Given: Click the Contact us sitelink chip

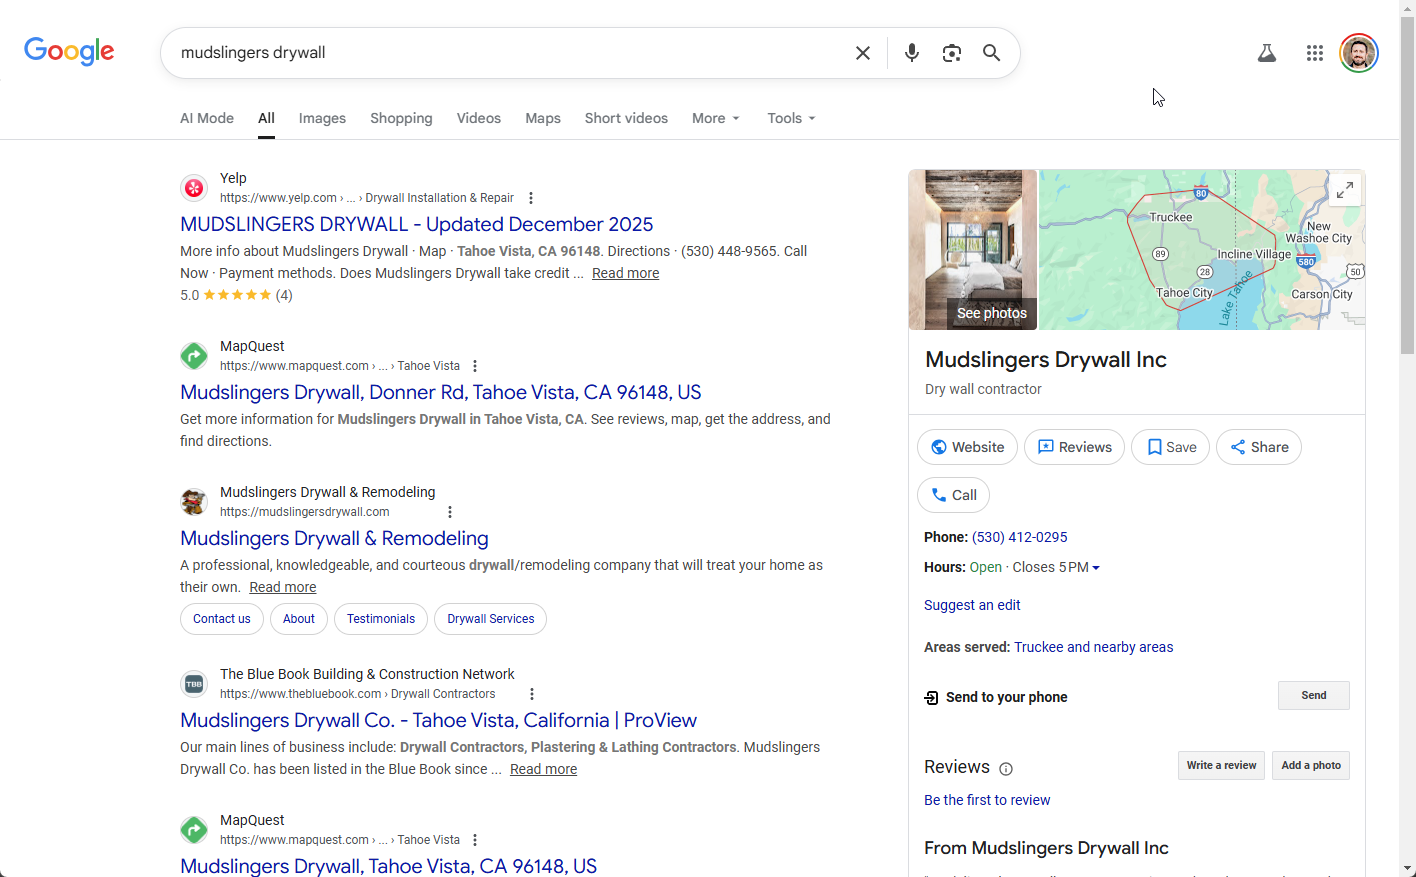Looking at the screenshot, I should click(x=222, y=619).
